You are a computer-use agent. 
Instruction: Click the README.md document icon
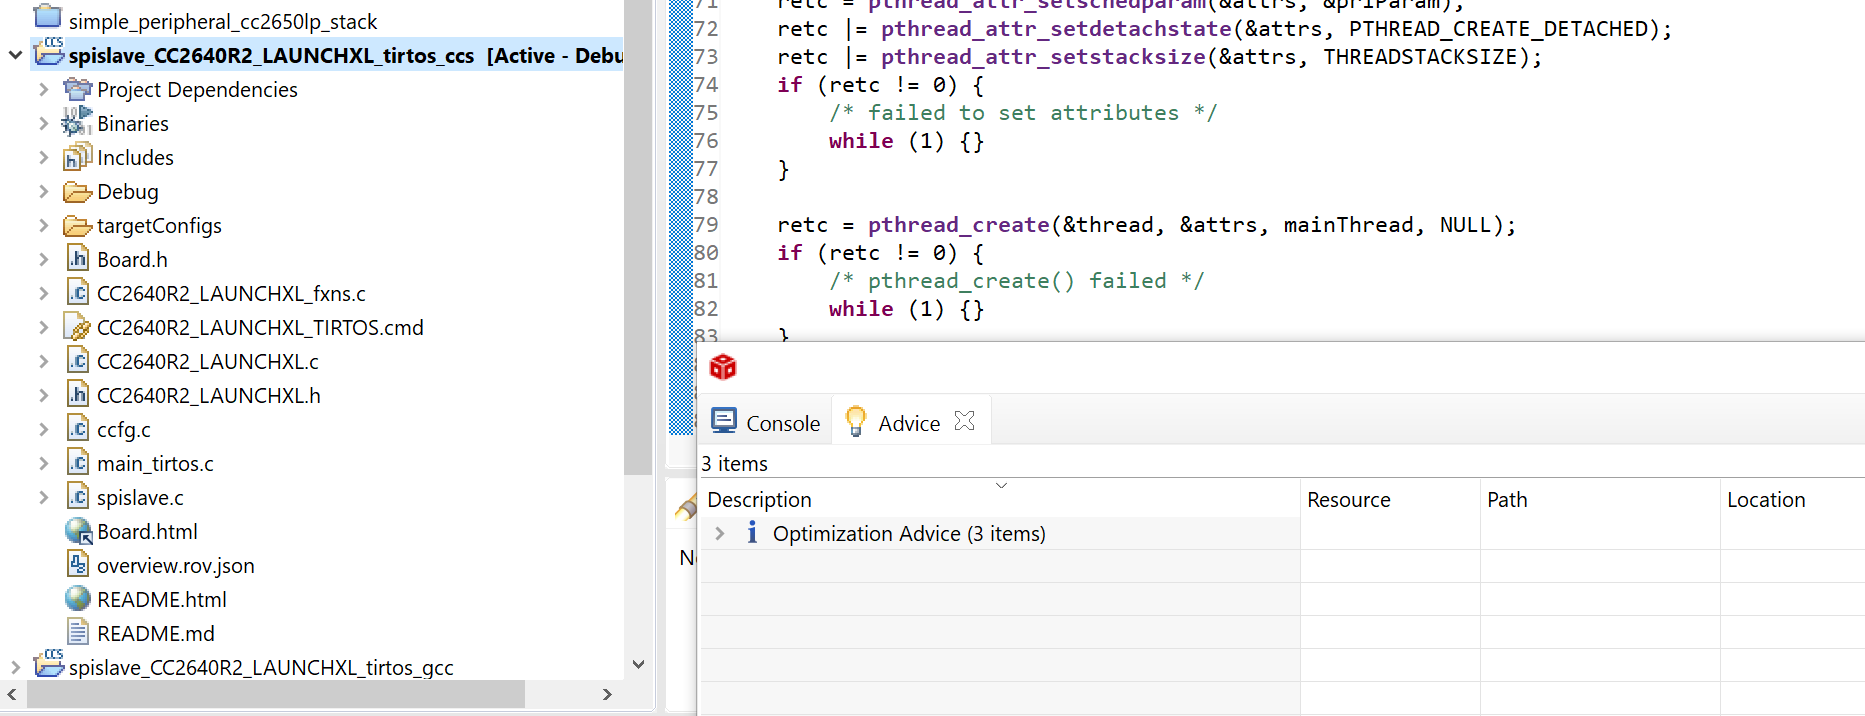[x=78, y=632]
